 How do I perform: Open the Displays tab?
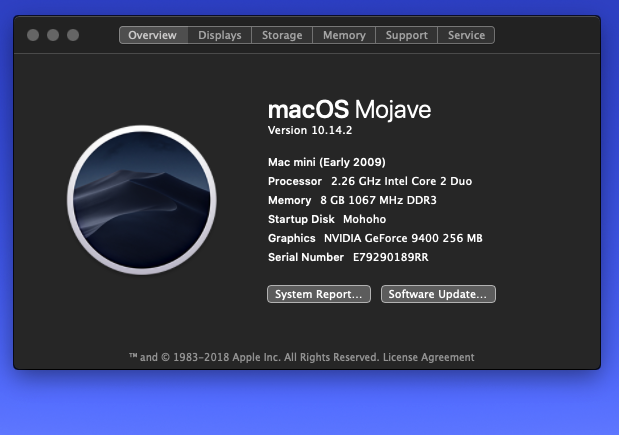click(x=219, y=35)
